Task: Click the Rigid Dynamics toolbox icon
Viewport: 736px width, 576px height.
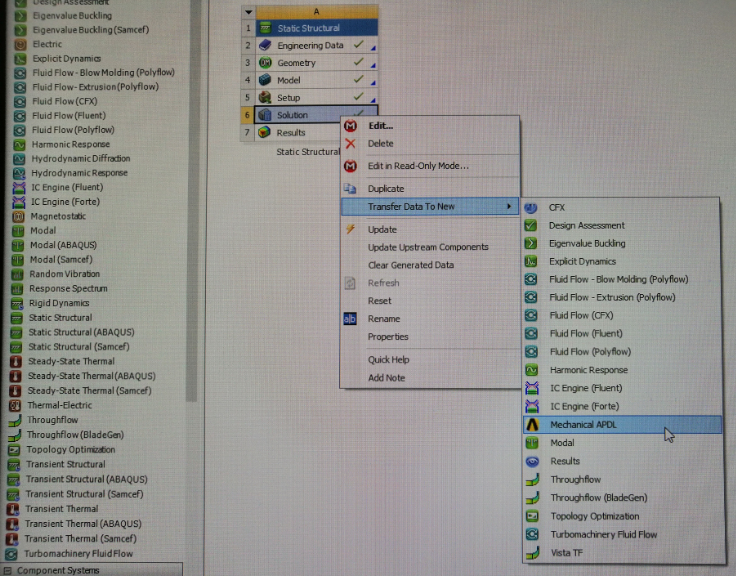Action: click(x=17, y=303)
